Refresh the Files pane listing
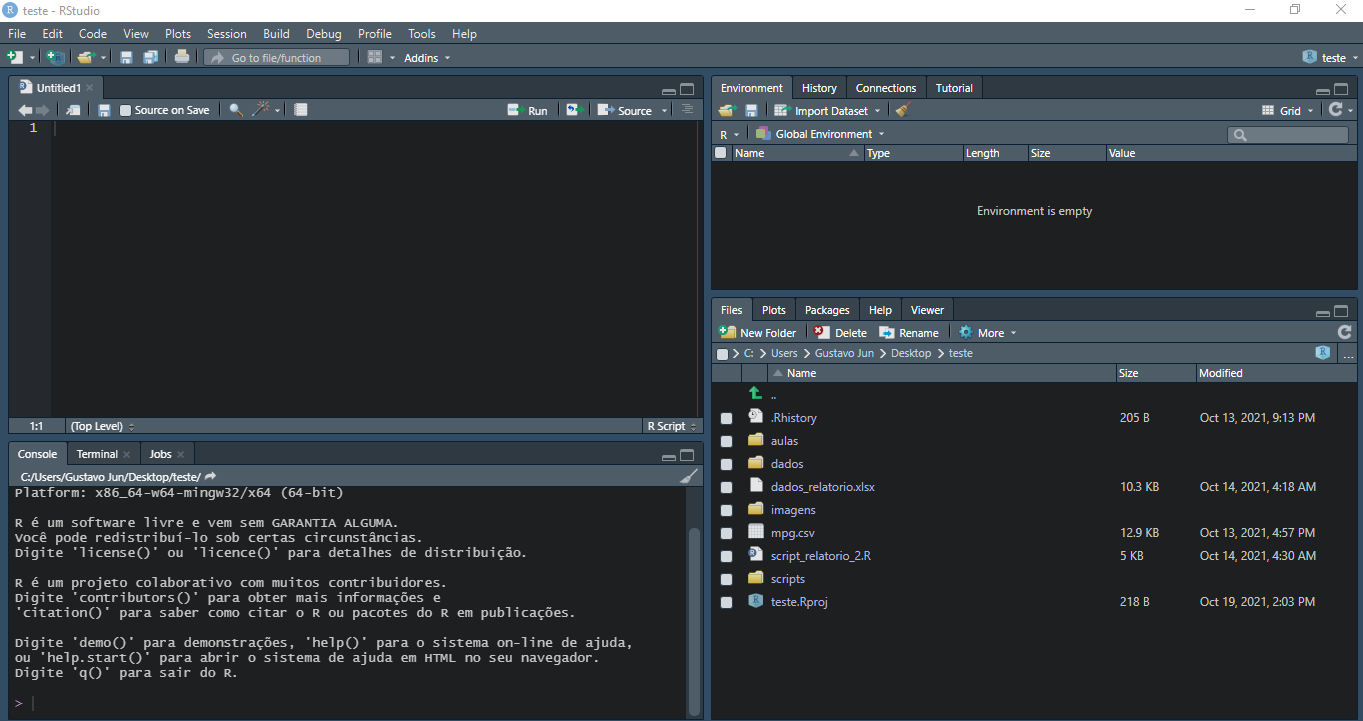Viewport: 1363px width, 721px height. (x=1344, y=332)
